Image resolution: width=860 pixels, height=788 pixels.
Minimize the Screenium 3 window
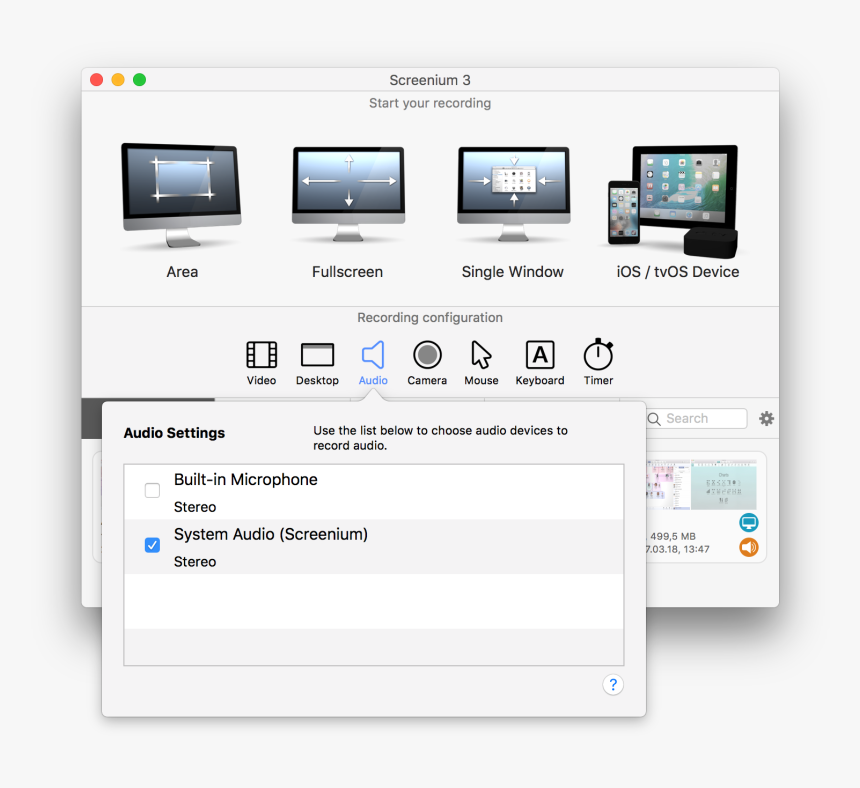pos(118,80)
